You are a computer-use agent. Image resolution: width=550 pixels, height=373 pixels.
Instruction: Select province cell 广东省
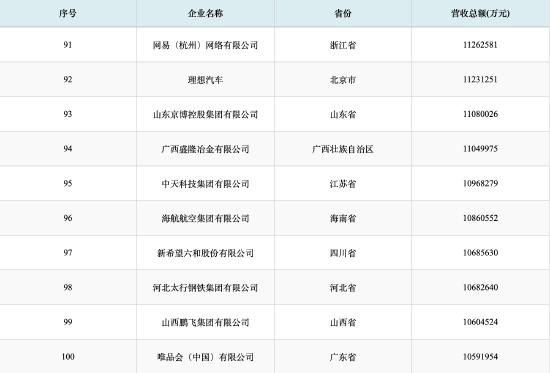343,357
